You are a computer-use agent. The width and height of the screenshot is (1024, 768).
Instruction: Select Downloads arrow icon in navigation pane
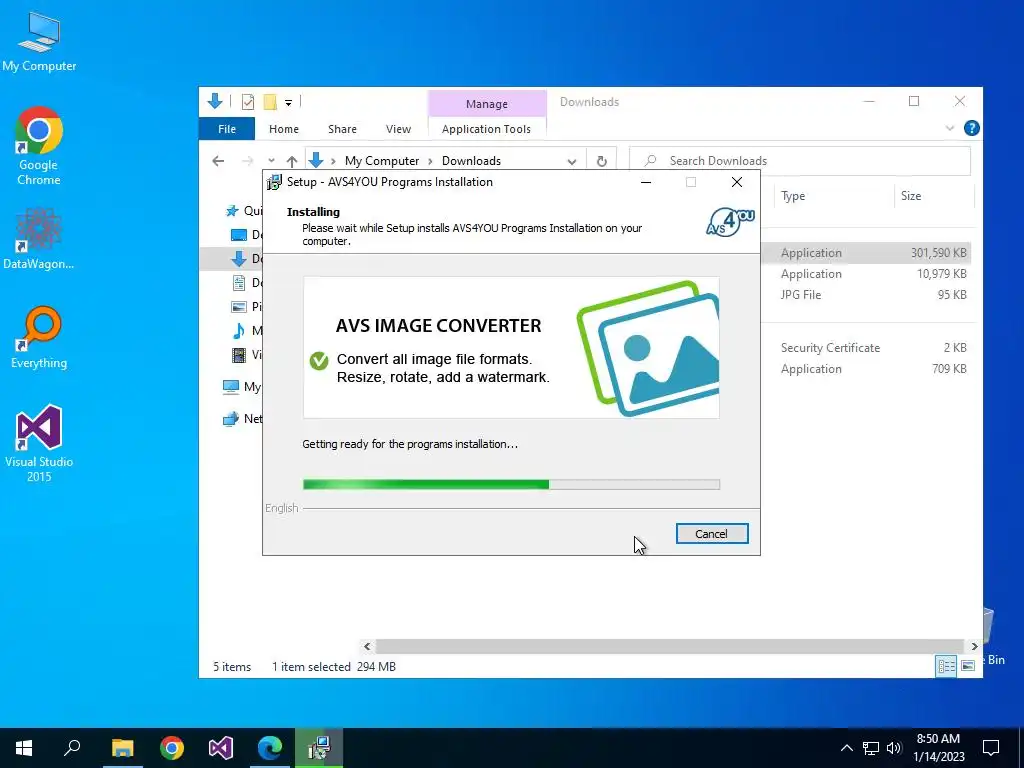[x=239, y=259]
